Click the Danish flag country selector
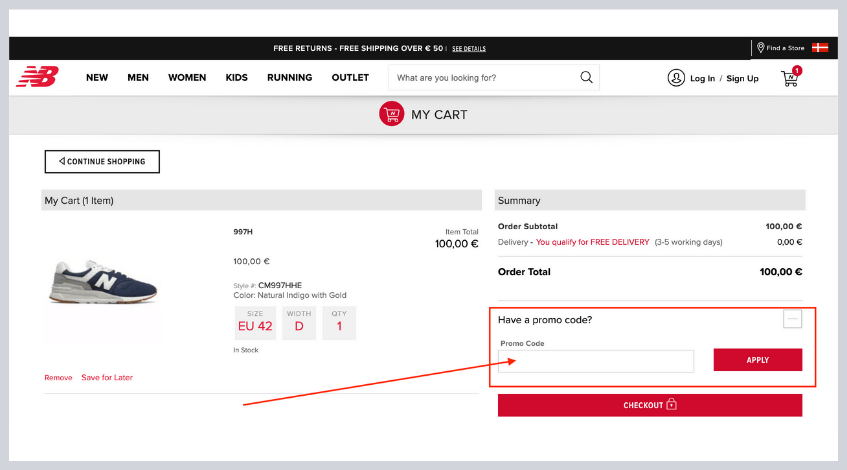Image resolution: width=847 pixels, height=470 pixels. [x=820, y=48]
